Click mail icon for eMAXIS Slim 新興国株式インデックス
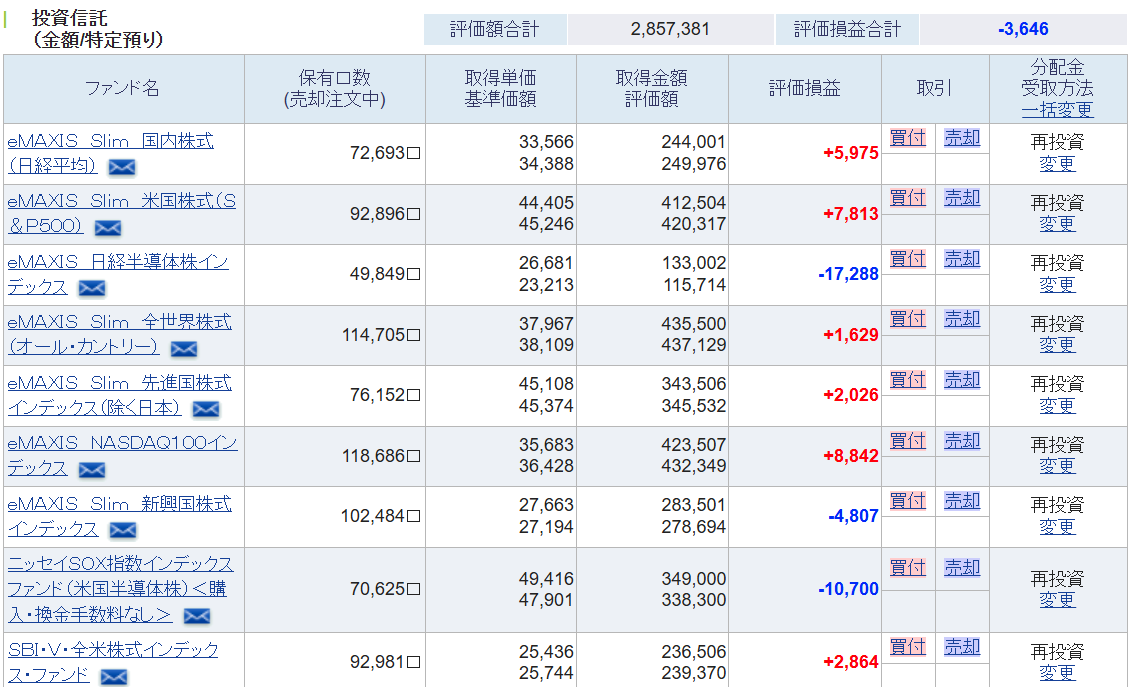This screenshot has width=1133, height=687. click(123, 531)
